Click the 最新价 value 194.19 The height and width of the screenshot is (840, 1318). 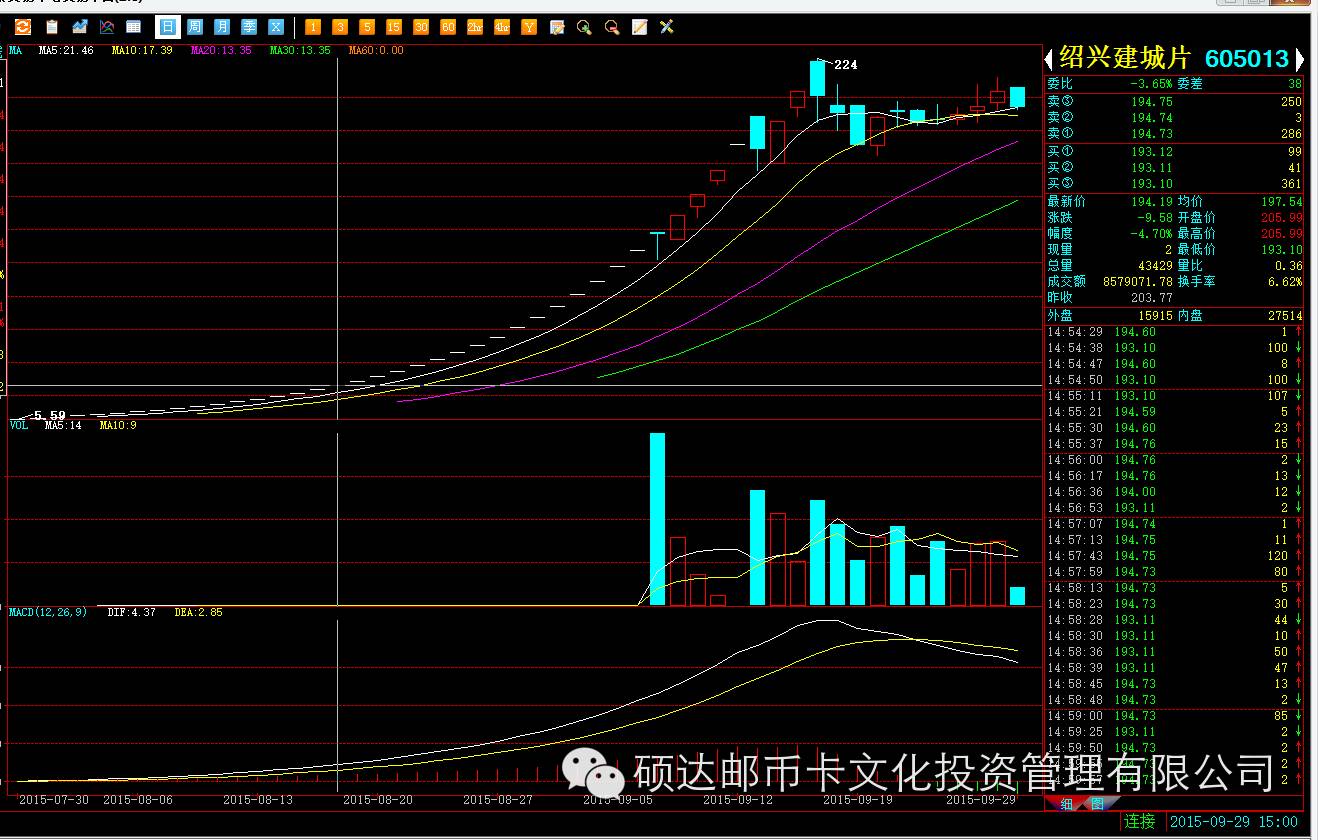click(1152, 201)
